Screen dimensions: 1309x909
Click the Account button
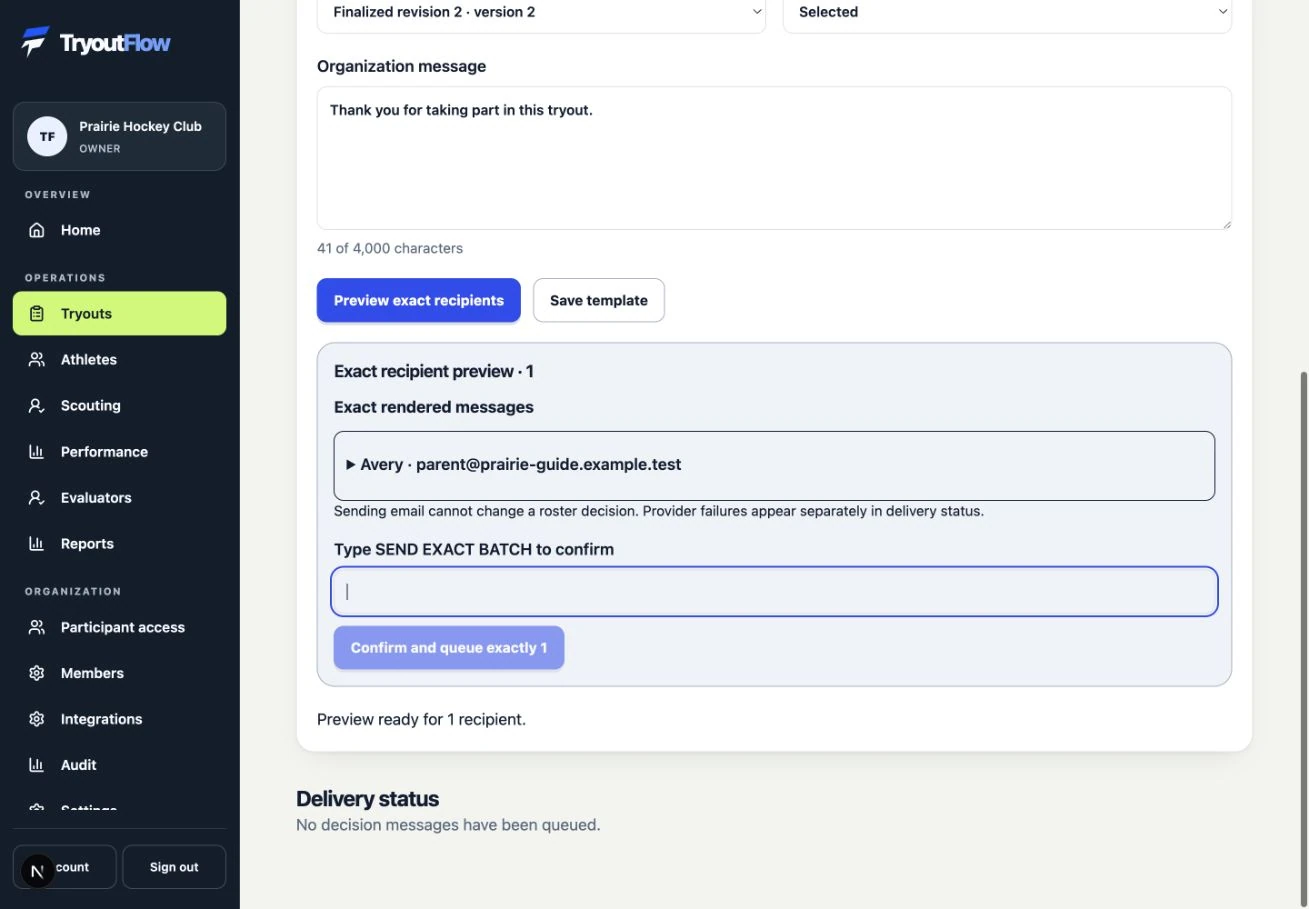65,867
